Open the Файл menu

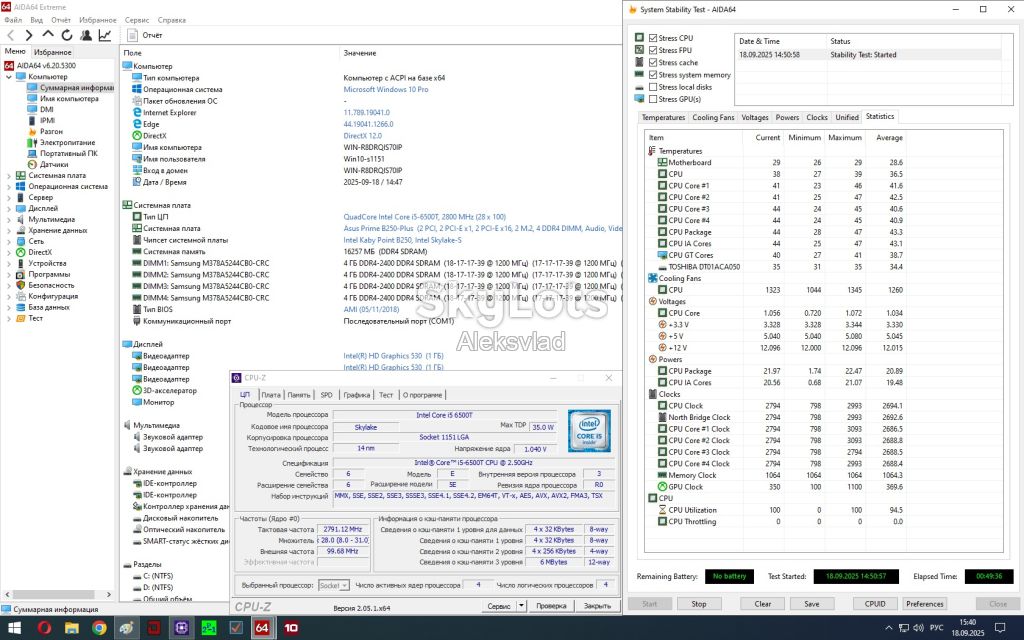click(13, 20)
